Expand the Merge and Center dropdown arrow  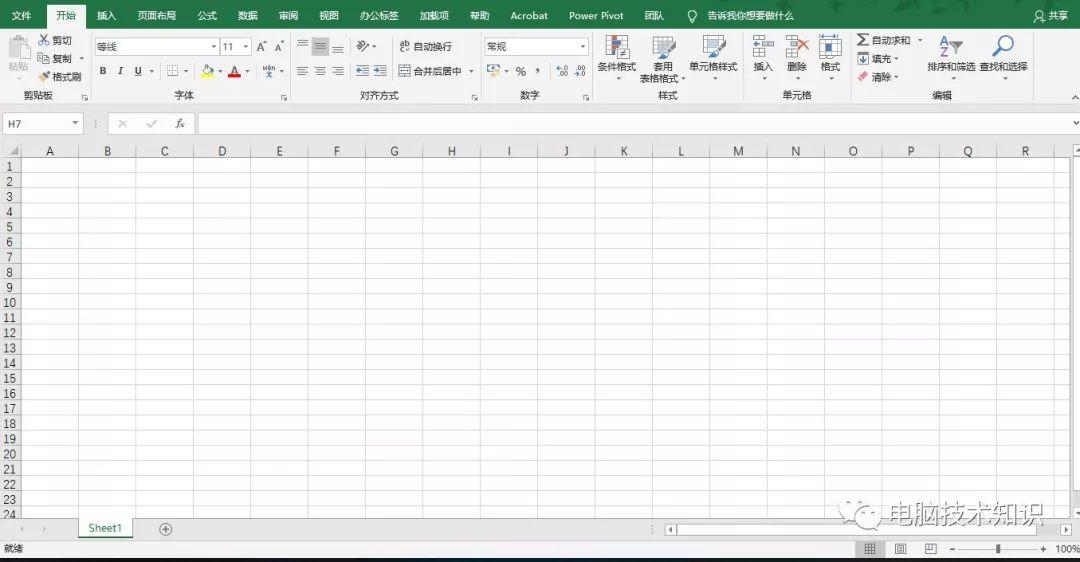471,71
